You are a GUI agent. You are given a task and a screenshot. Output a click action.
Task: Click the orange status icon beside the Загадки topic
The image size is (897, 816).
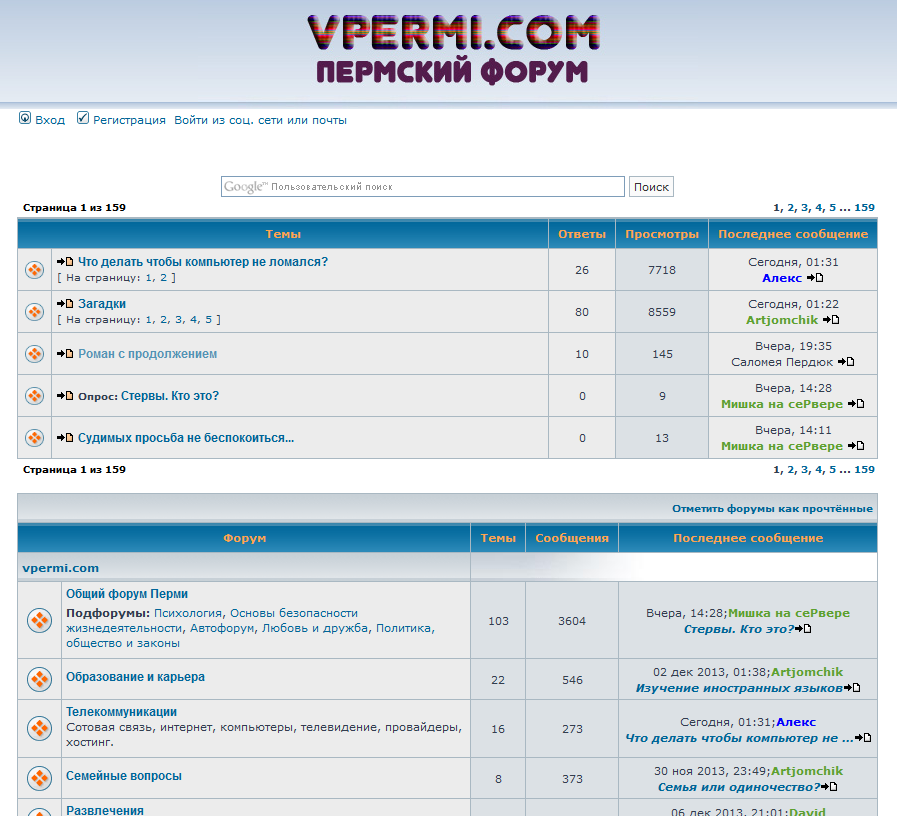click(x=34, y=312)
